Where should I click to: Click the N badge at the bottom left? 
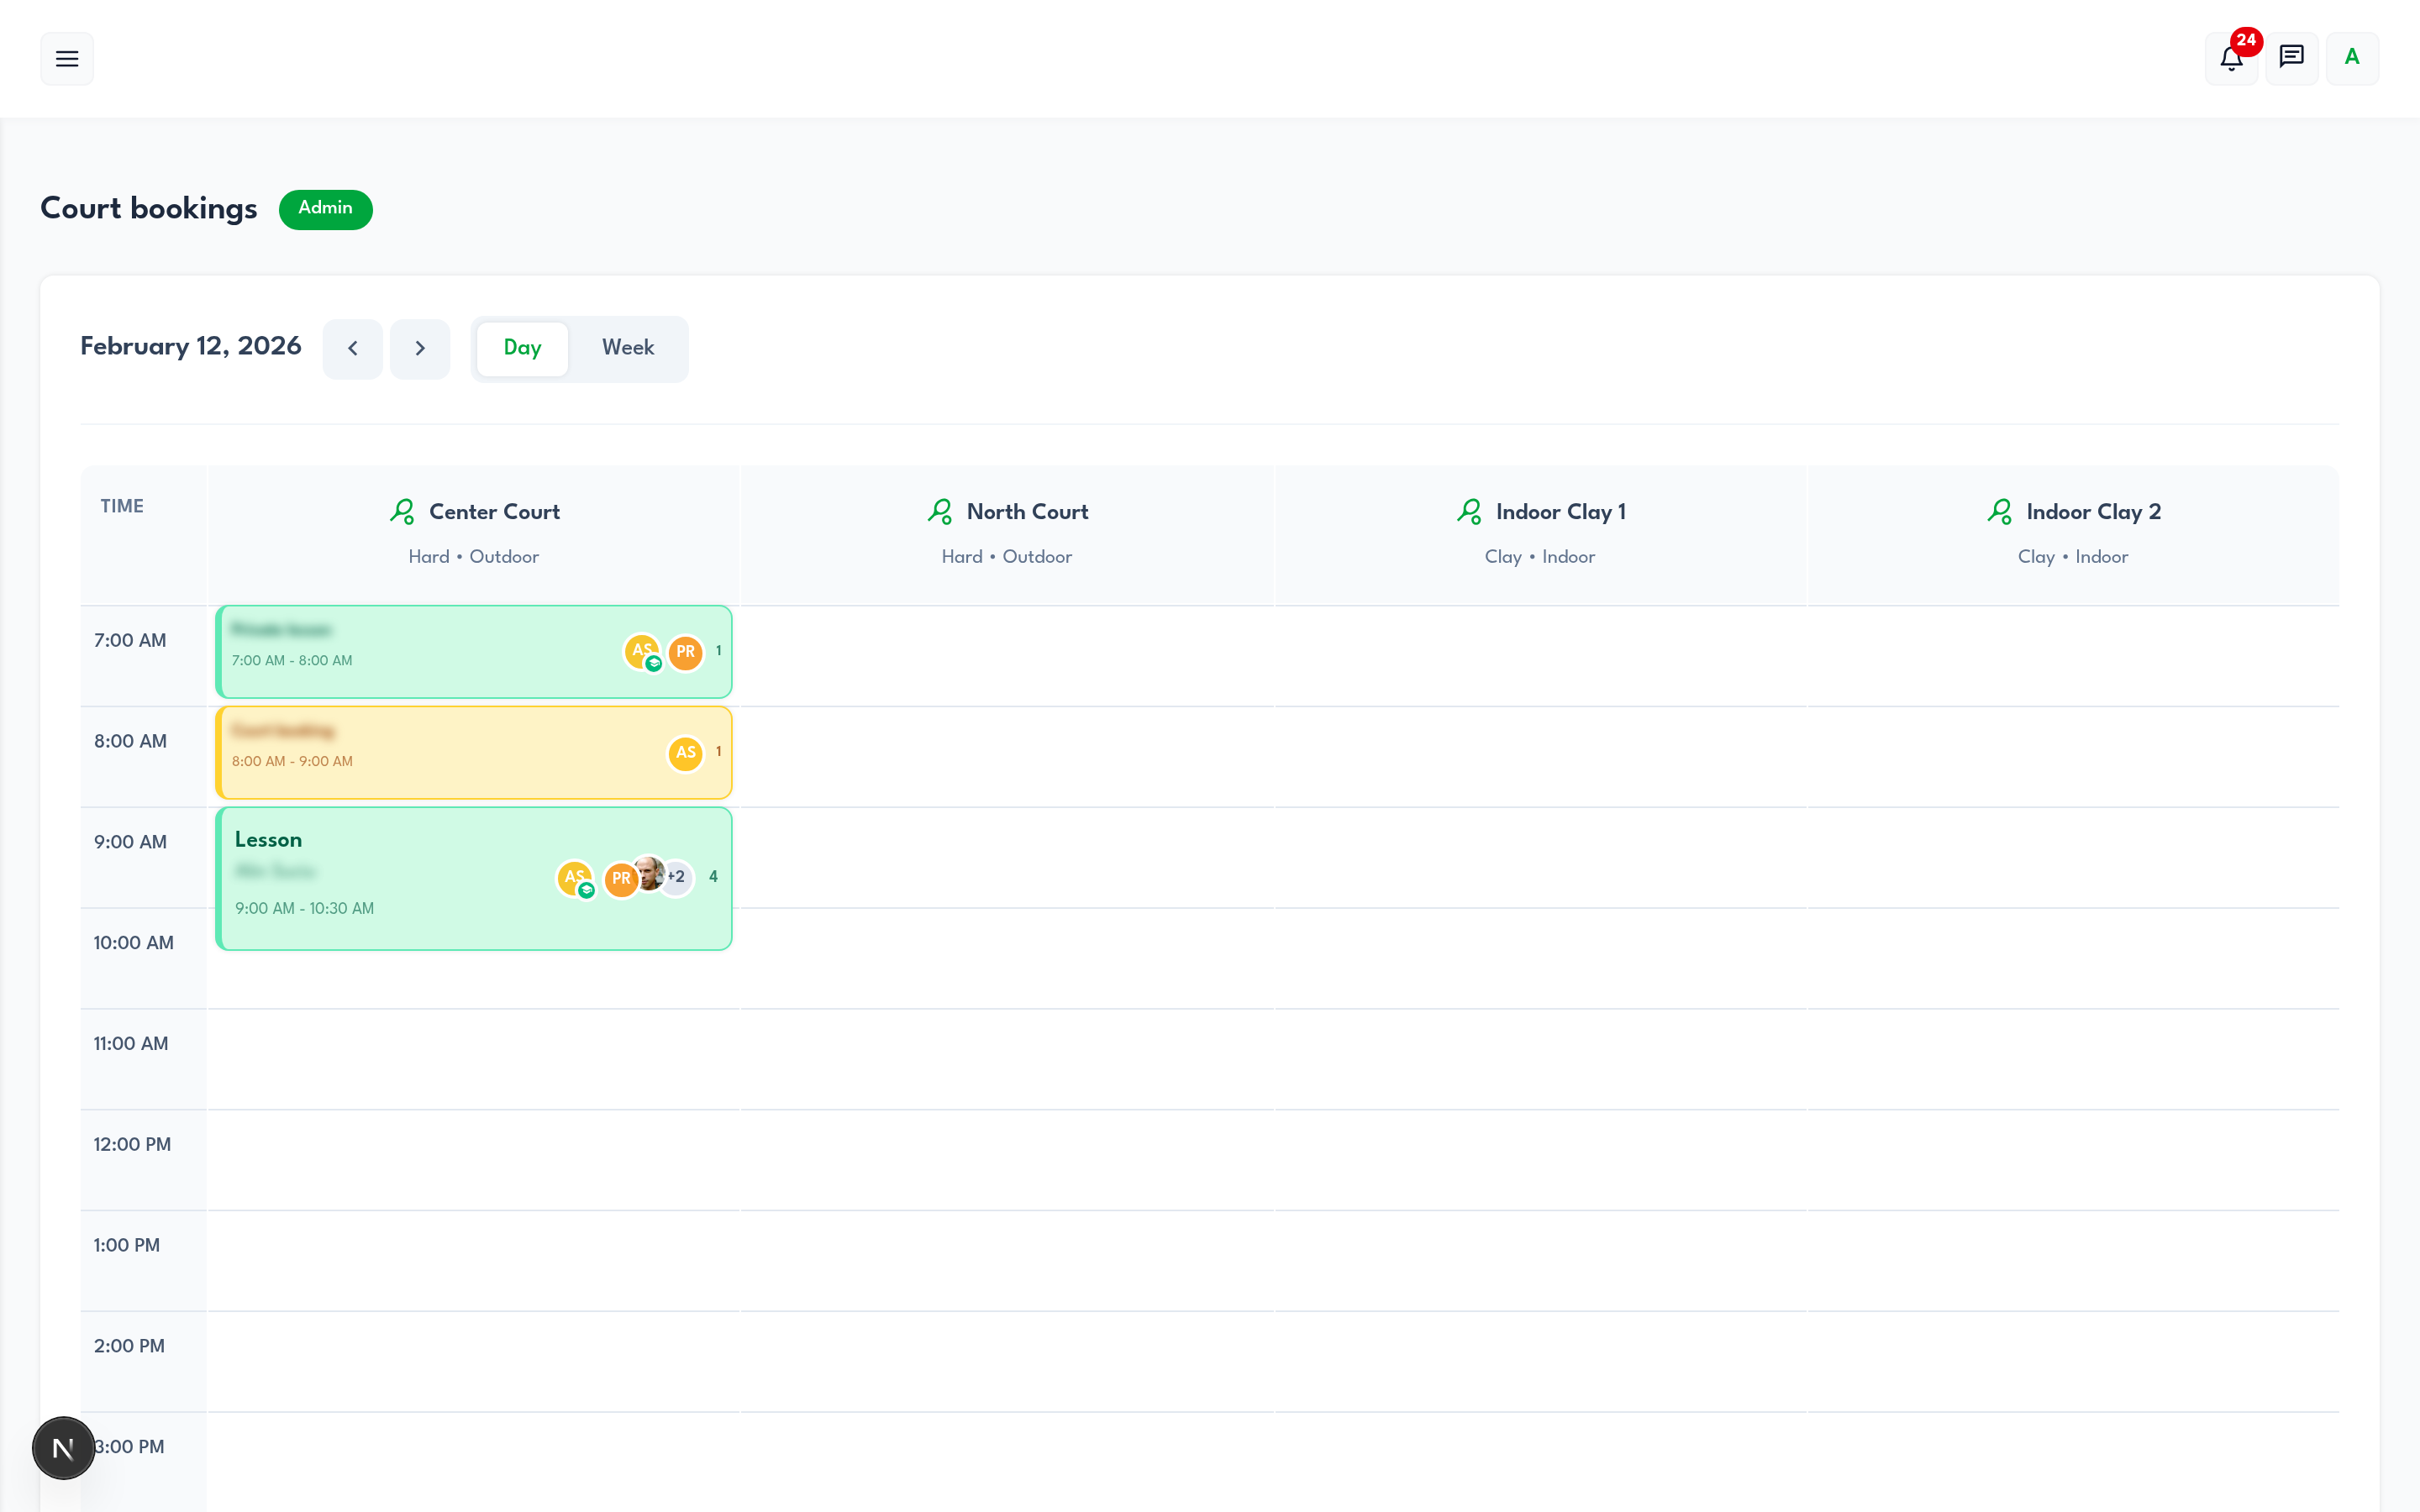coord(63,1447)
